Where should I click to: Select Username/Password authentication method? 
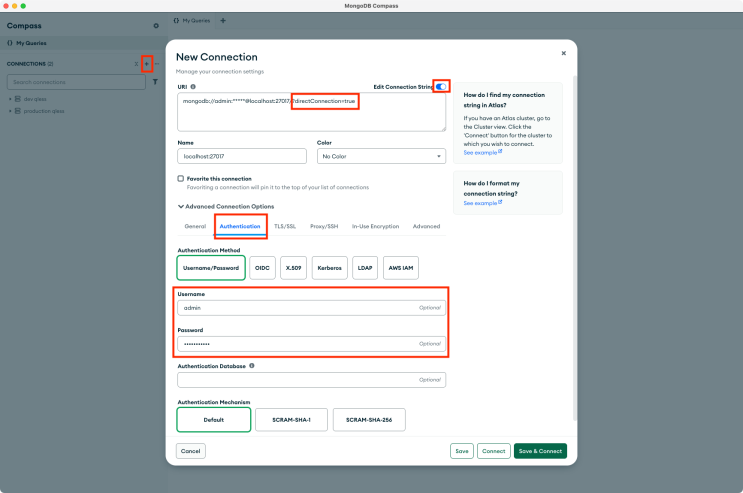pyautogui.click(x=211, y=268)
